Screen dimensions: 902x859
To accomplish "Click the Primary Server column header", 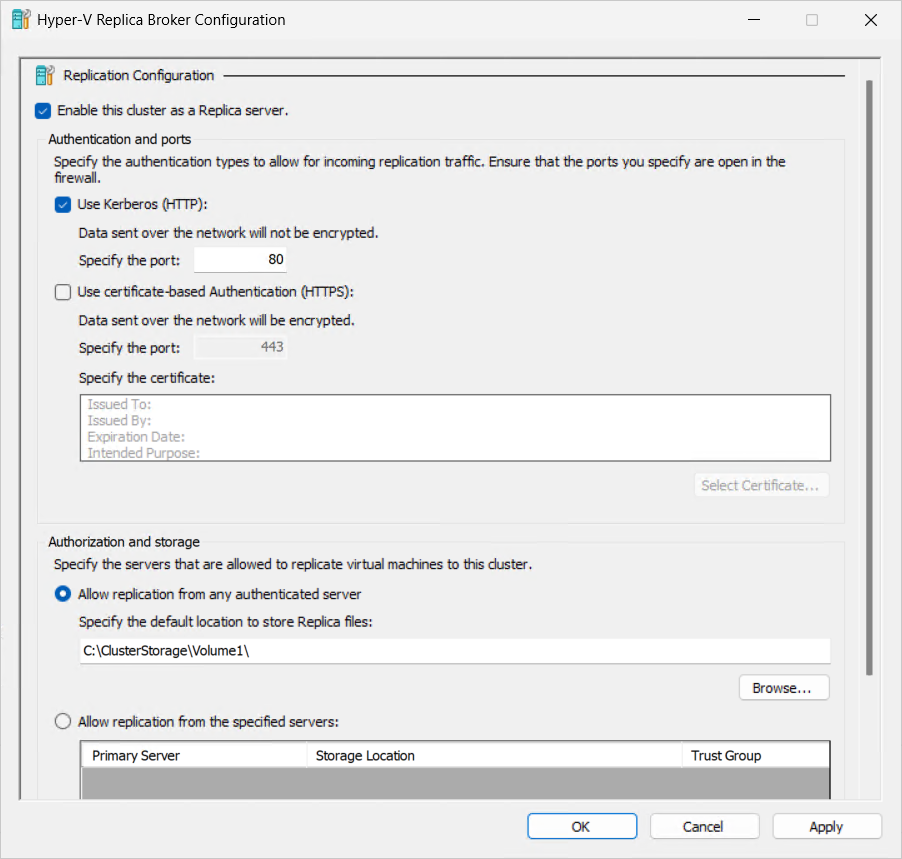I will [194, 755].
